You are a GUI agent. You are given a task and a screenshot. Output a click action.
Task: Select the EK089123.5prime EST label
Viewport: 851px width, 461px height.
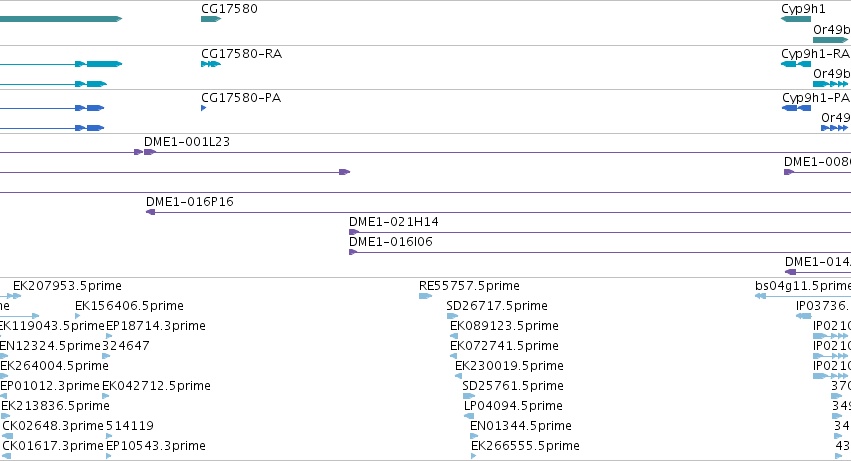click(504, 326)
